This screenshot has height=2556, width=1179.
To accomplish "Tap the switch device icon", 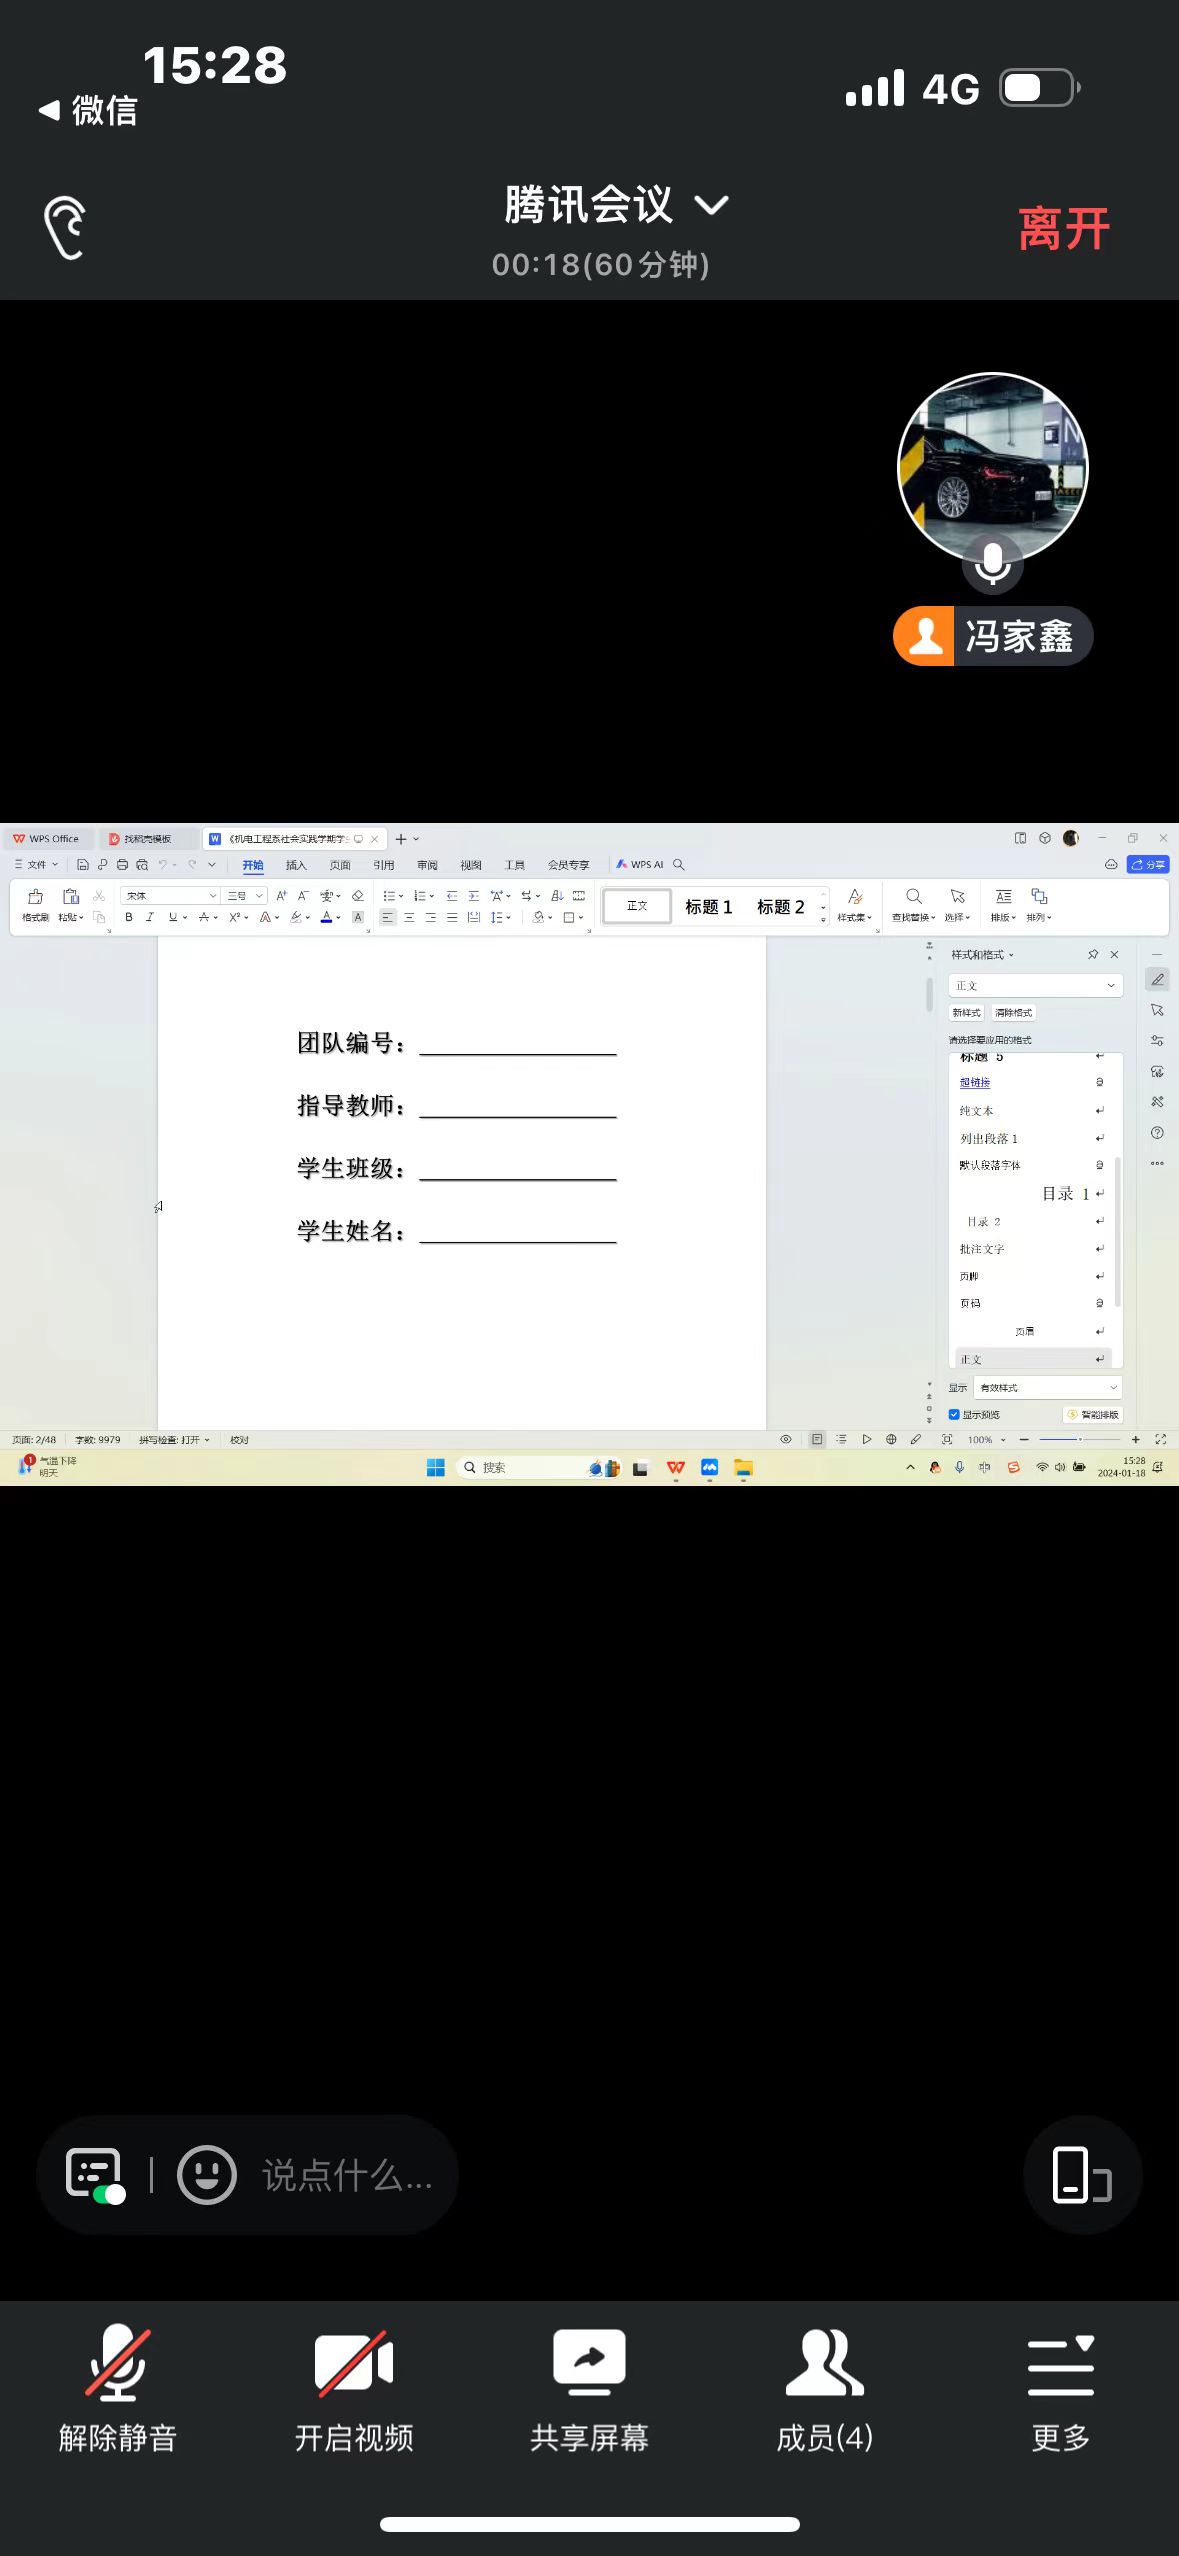I will (x=1081, y=2175).
